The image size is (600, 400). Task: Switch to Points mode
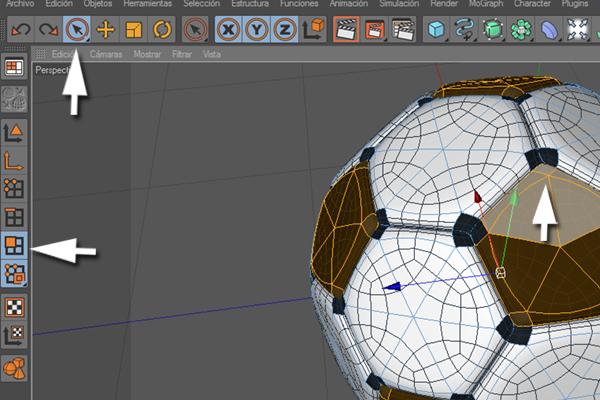[x=14, y=189]
